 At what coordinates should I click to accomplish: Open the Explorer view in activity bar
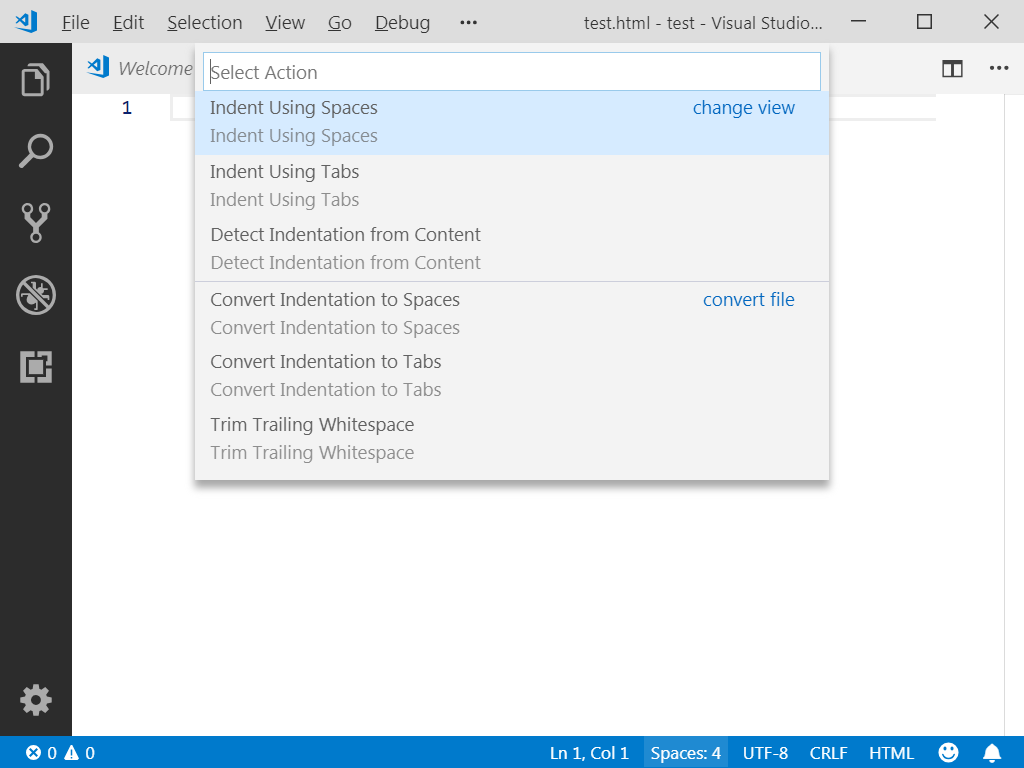click(x=35, y=80)
